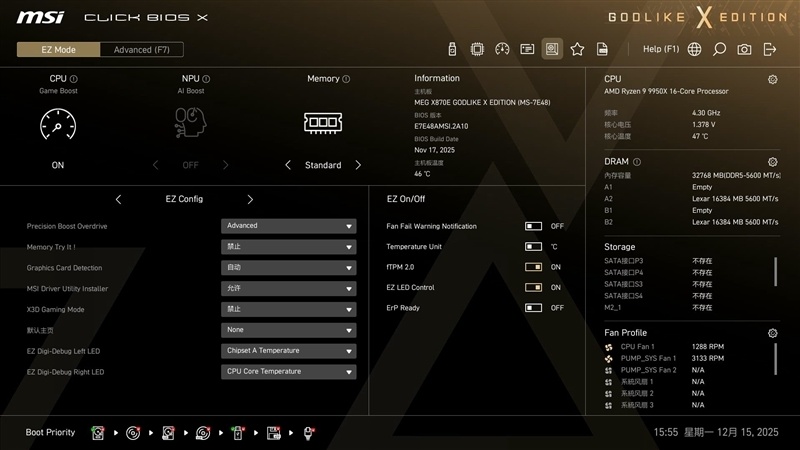Toggle Fan Fail Warning Notification switch
Screen dimensions: 800x450
click(533, 226)
